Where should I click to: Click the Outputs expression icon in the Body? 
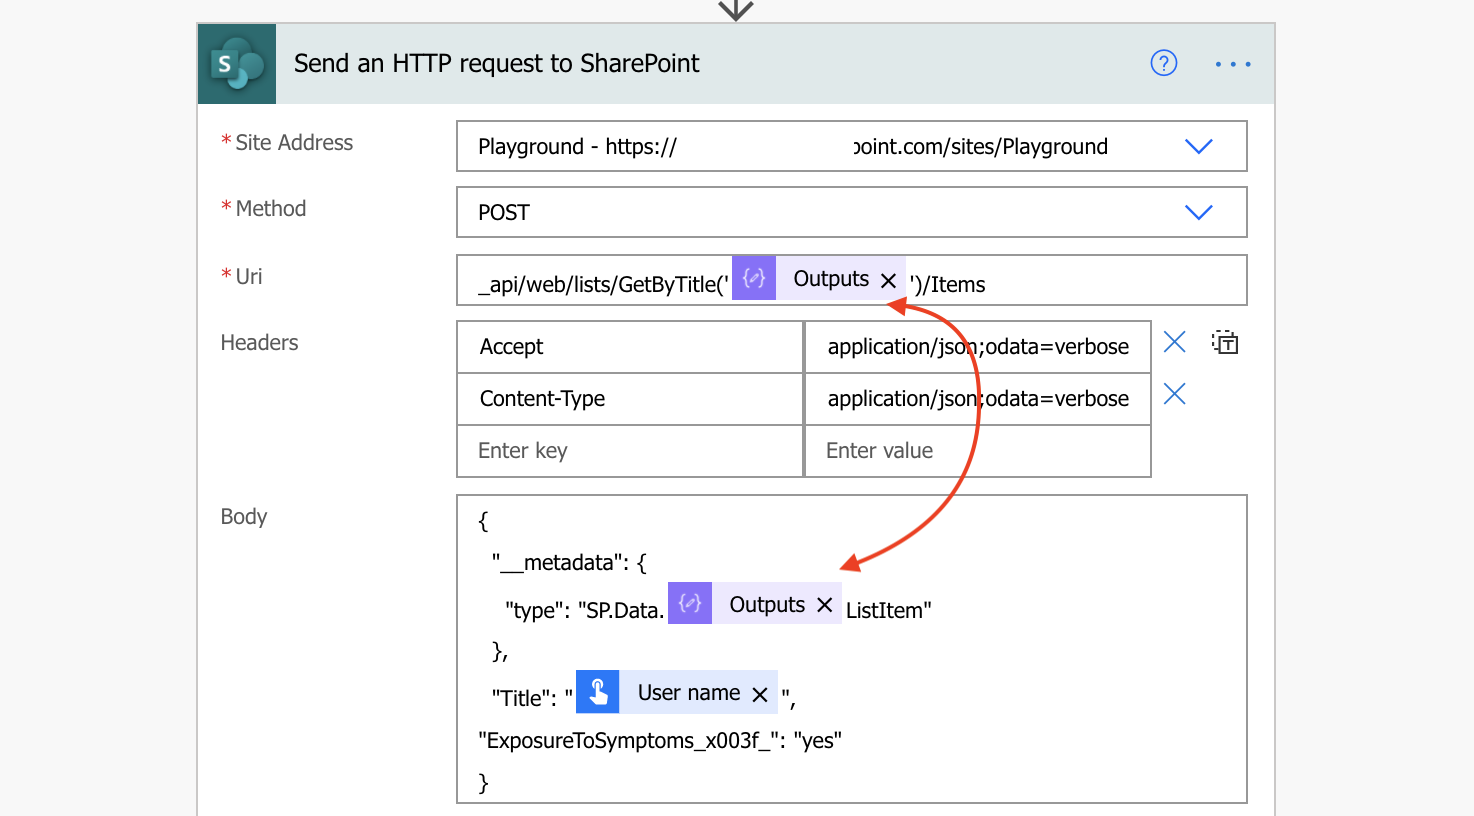pos(690,603)
